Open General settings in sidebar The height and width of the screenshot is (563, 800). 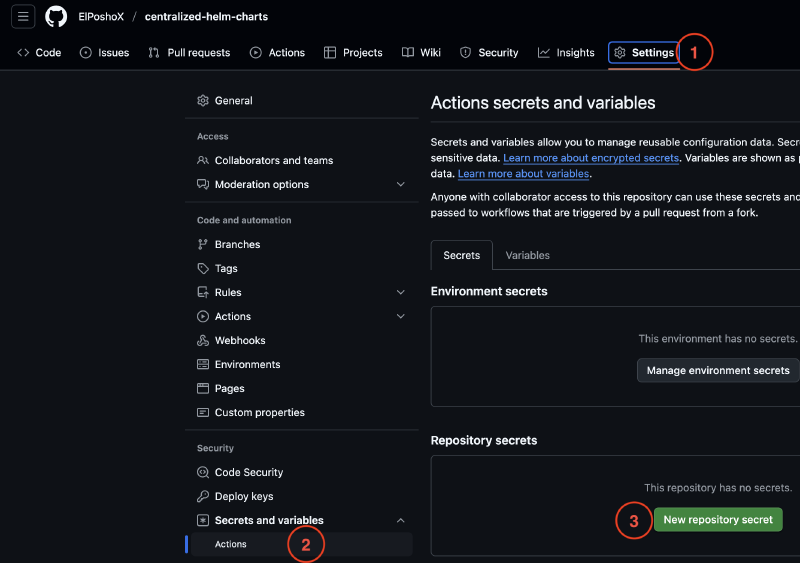point(302,101)
